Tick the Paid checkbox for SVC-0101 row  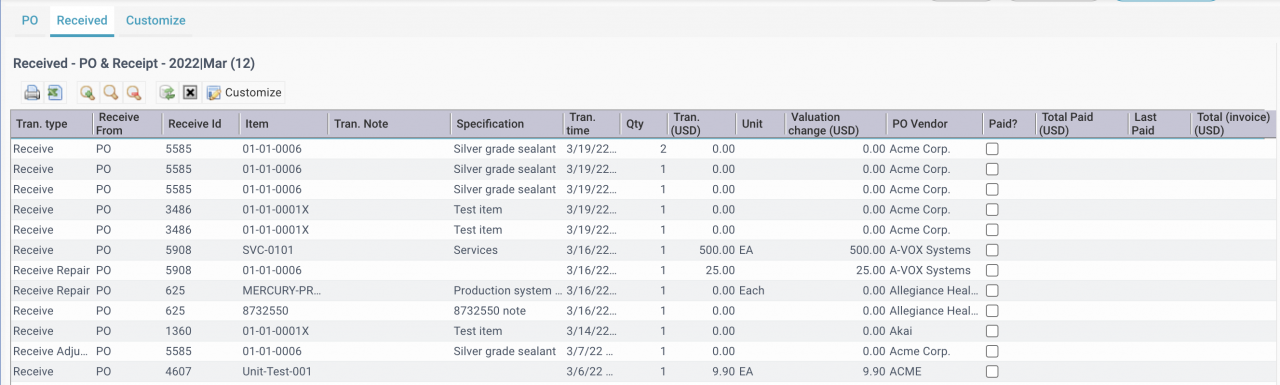(992, 250)
